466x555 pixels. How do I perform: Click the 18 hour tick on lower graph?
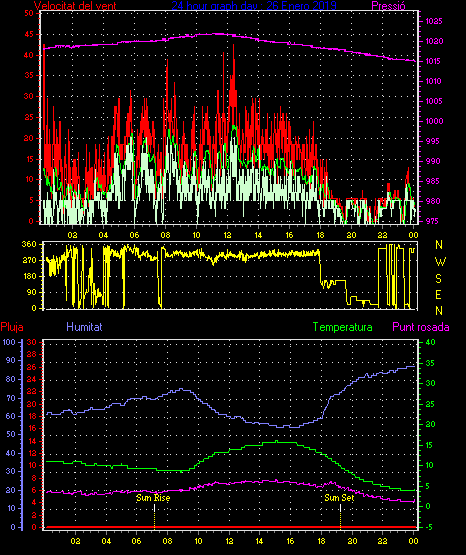coord(321,541)
